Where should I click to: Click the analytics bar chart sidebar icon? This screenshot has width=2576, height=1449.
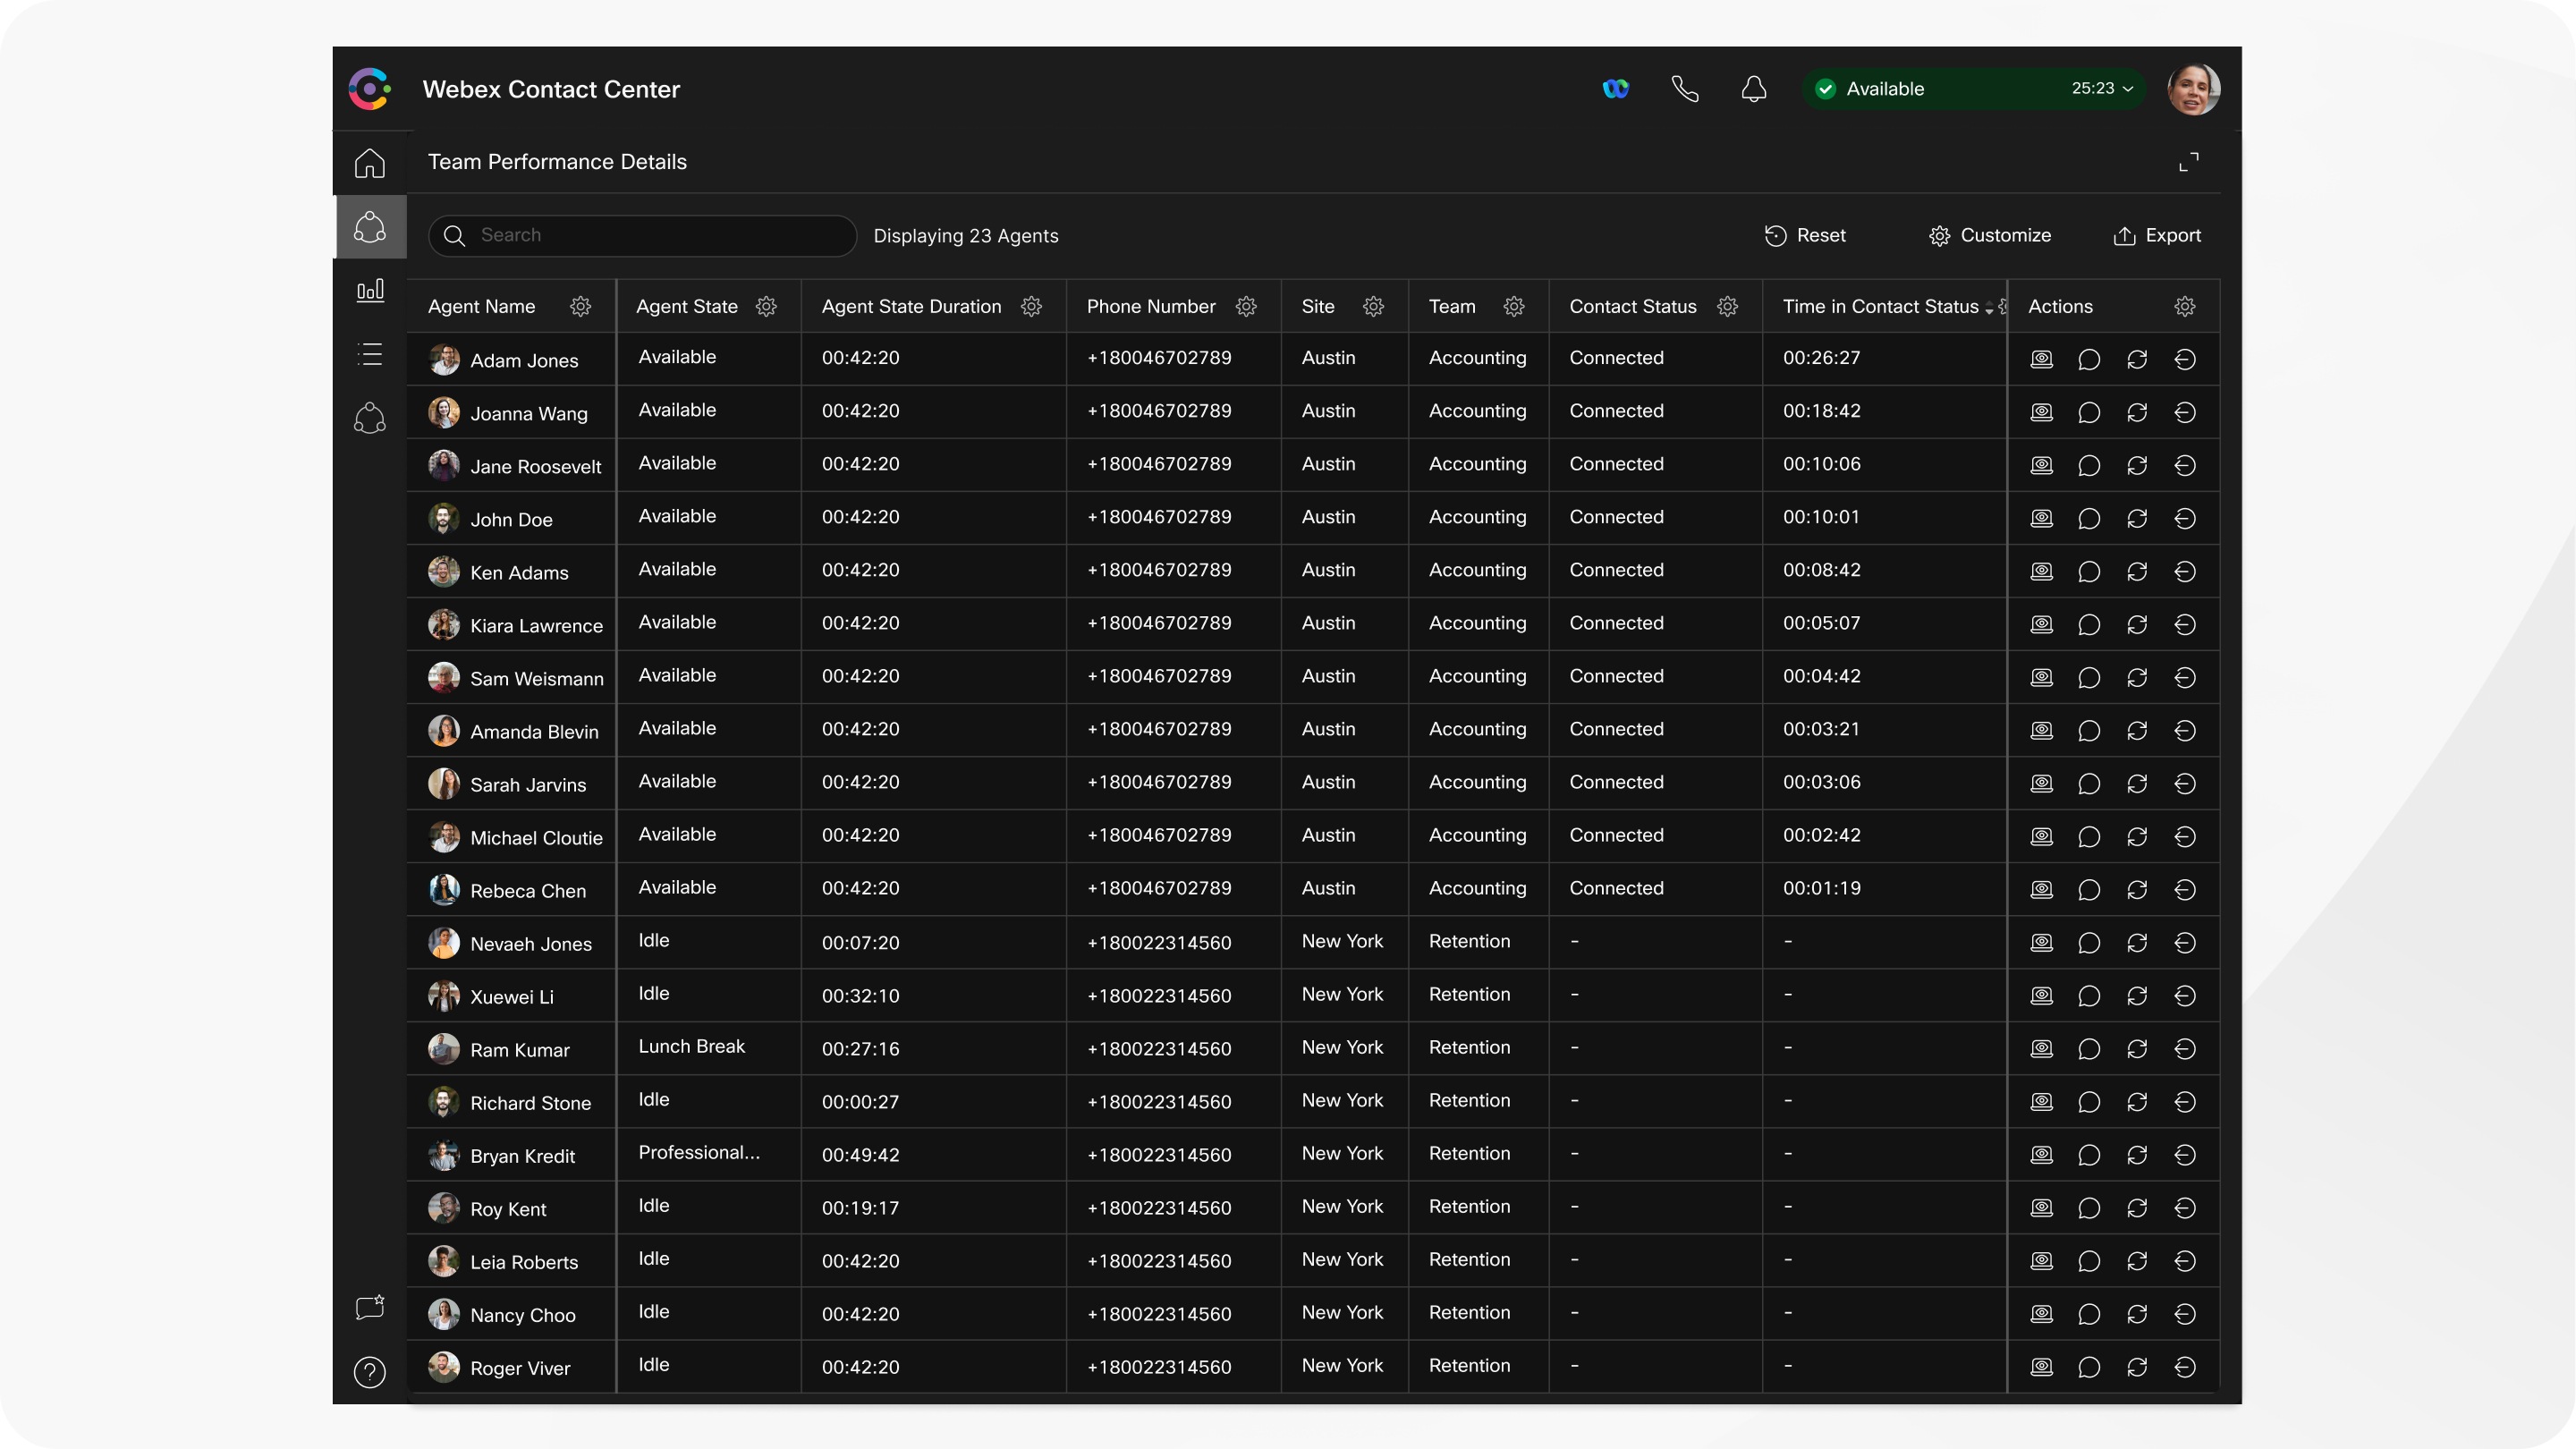370,290
